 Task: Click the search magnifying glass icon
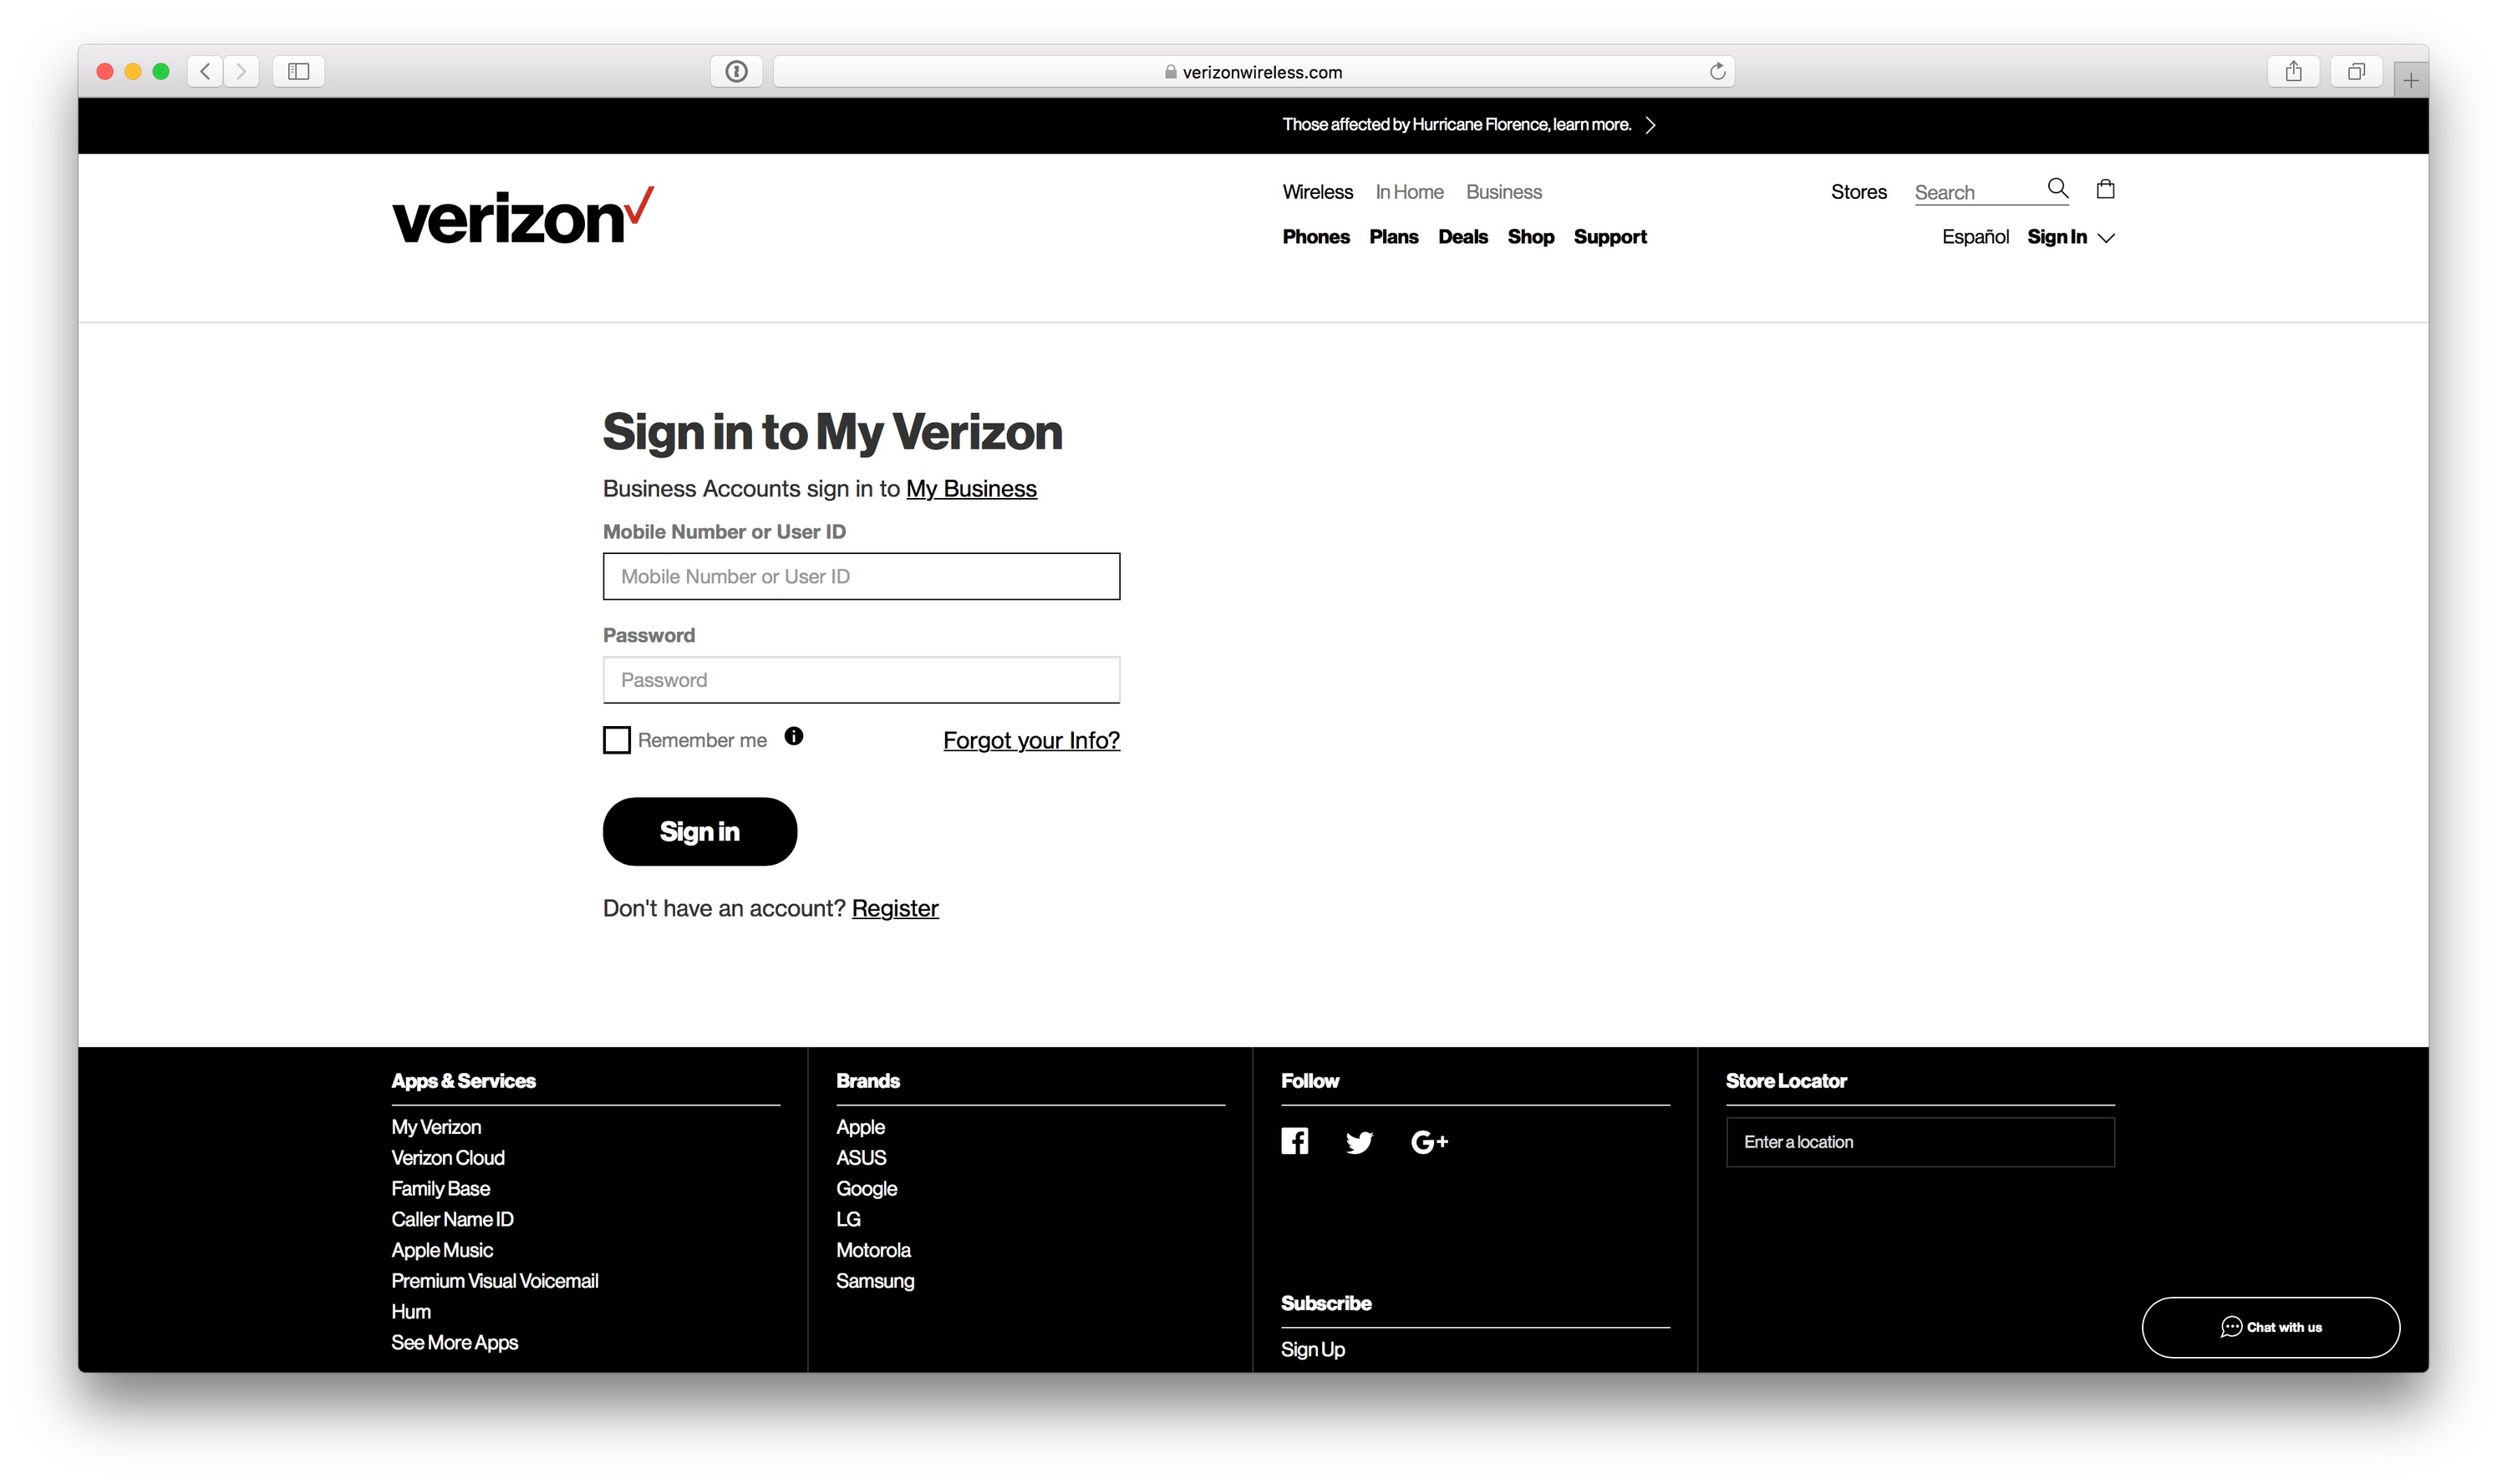pyautogui.click(x=2058, y=189)
